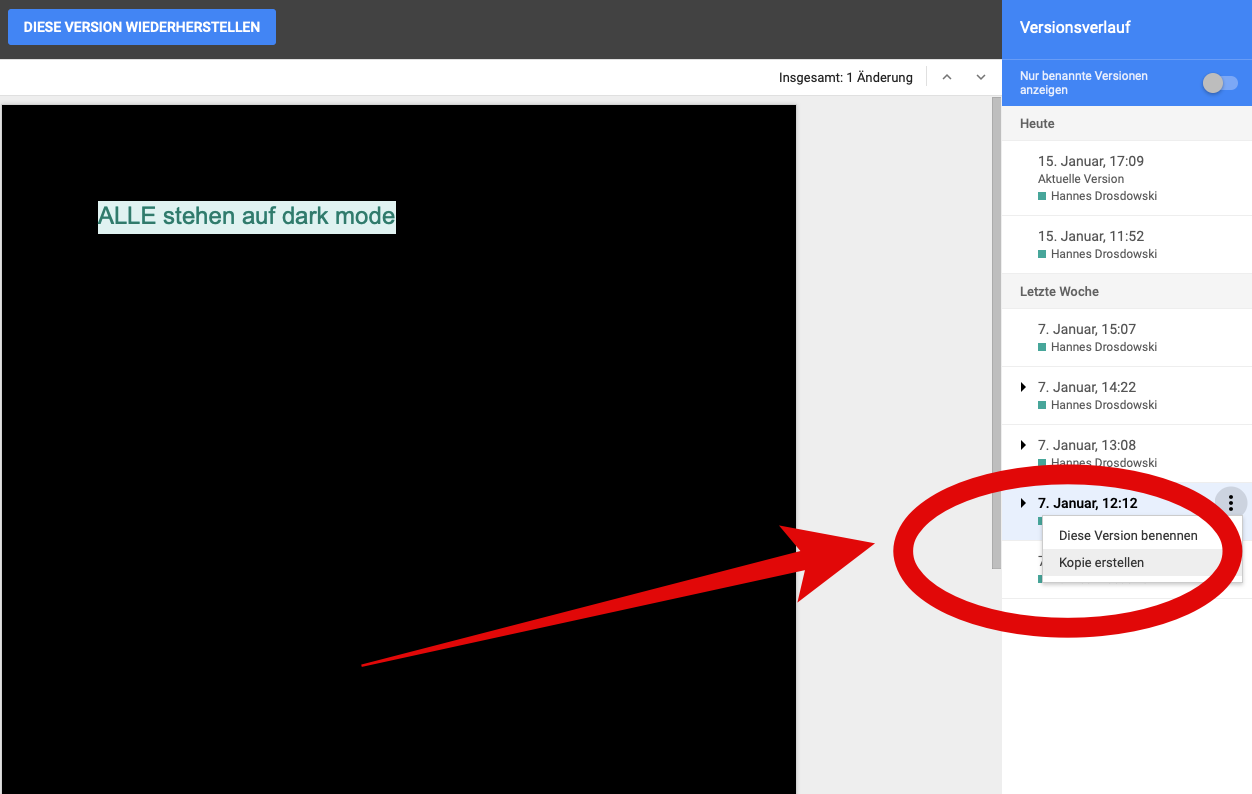
Task: Select version 15. Januar, 17:09
Action: (1127, 178)
